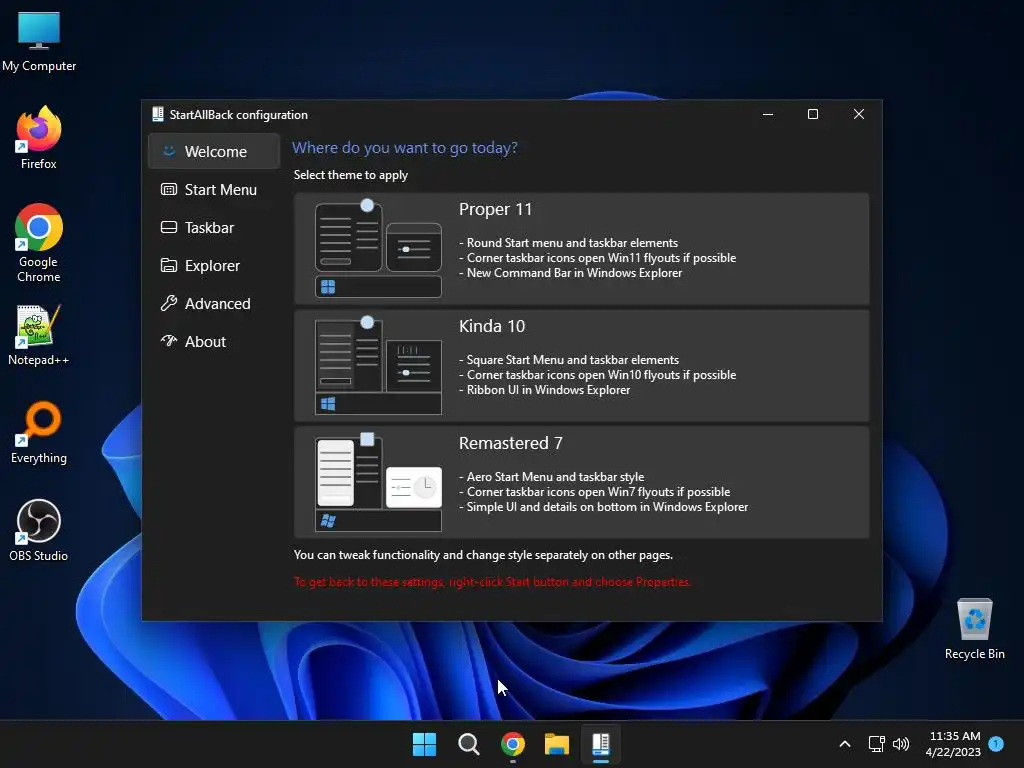The width and height of the screenshot is (1024, 768).
Task: Click the Kinda 10 preview thumbnail
Action: pyautogui.click(x=378, y=366)
